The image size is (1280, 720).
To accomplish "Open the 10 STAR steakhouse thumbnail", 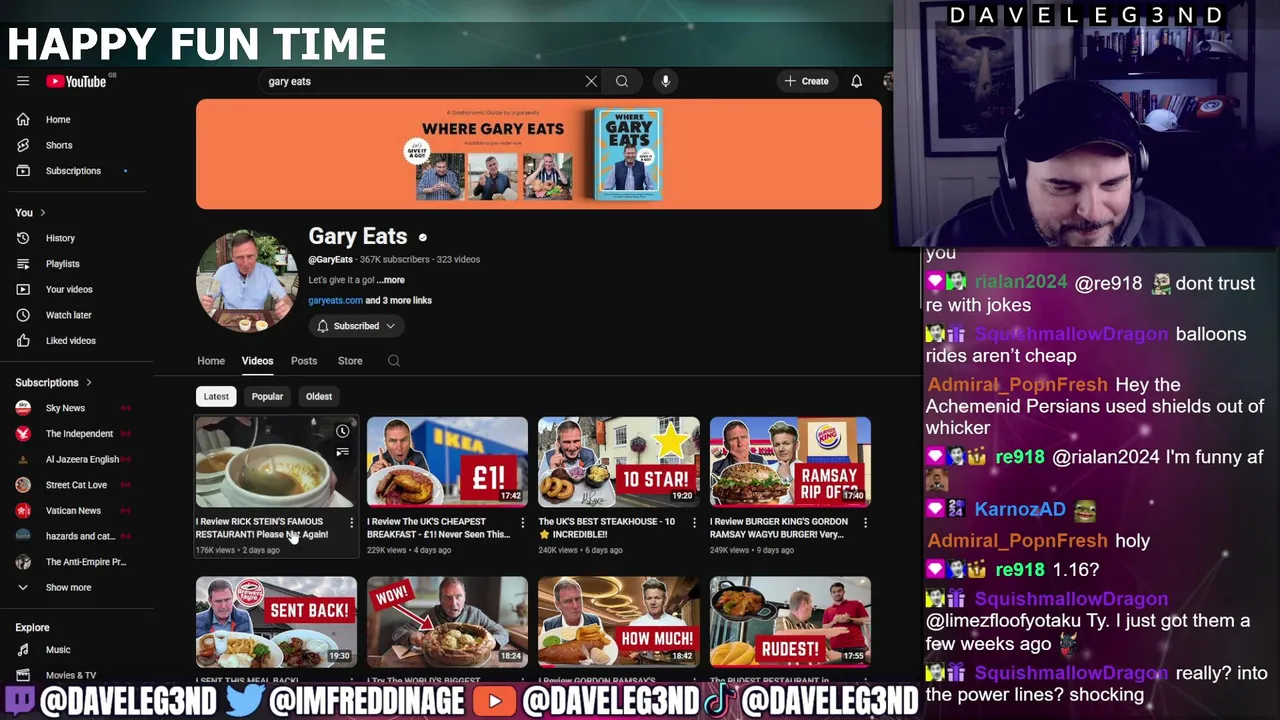I will click(x=619, y=462).
